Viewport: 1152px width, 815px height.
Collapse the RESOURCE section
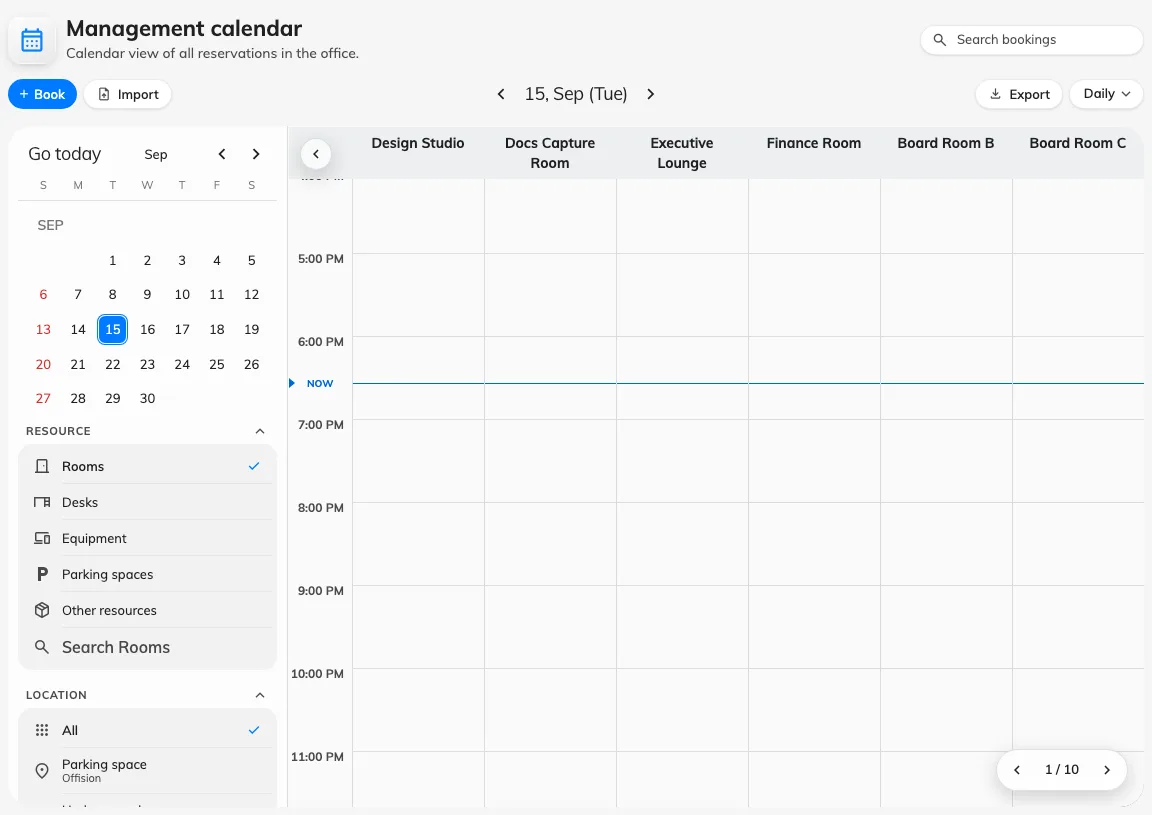tap(259, 431)
